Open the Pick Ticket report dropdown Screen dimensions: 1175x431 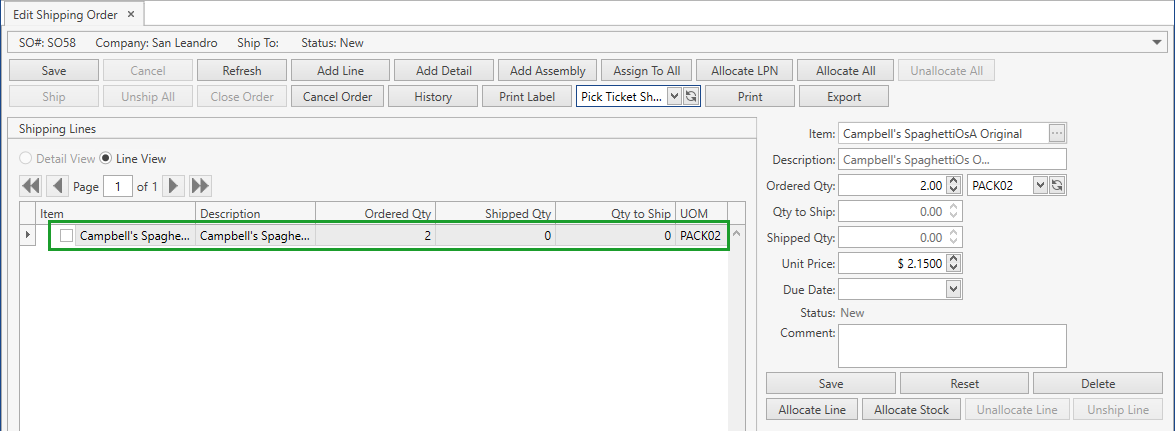674,97
